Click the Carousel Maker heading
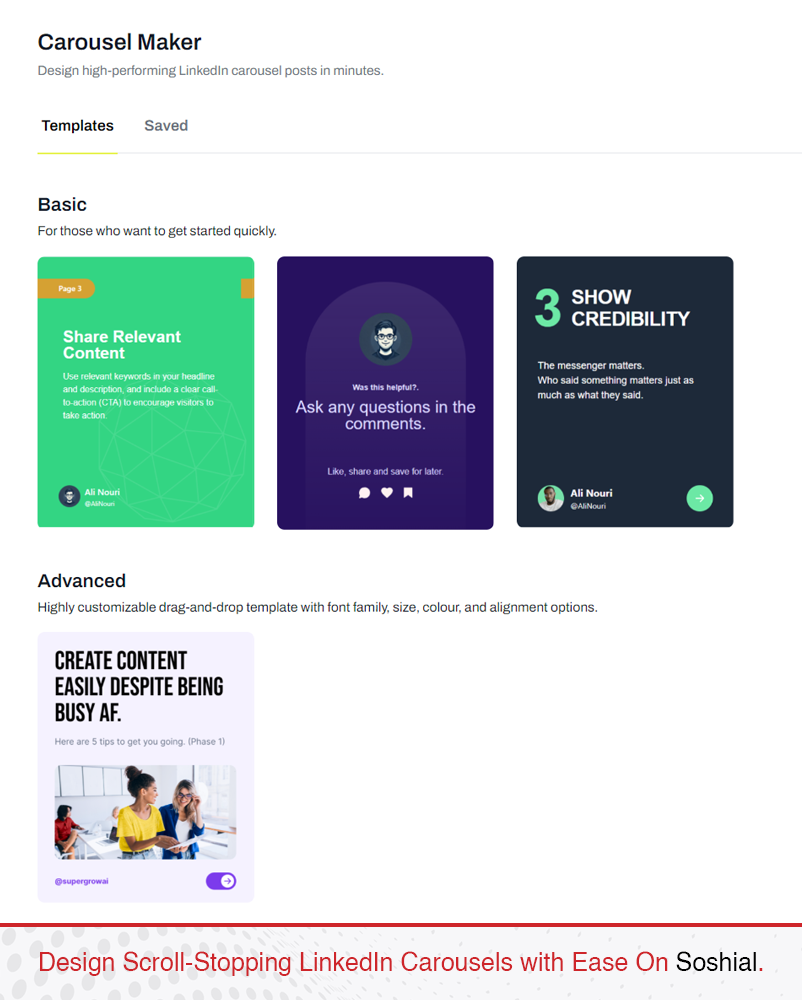 click(119, 42)
